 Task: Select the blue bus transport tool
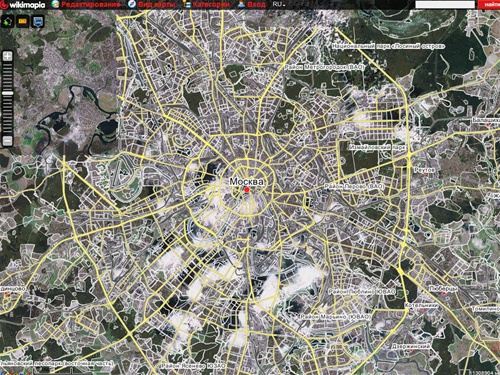tap(38, 21)
